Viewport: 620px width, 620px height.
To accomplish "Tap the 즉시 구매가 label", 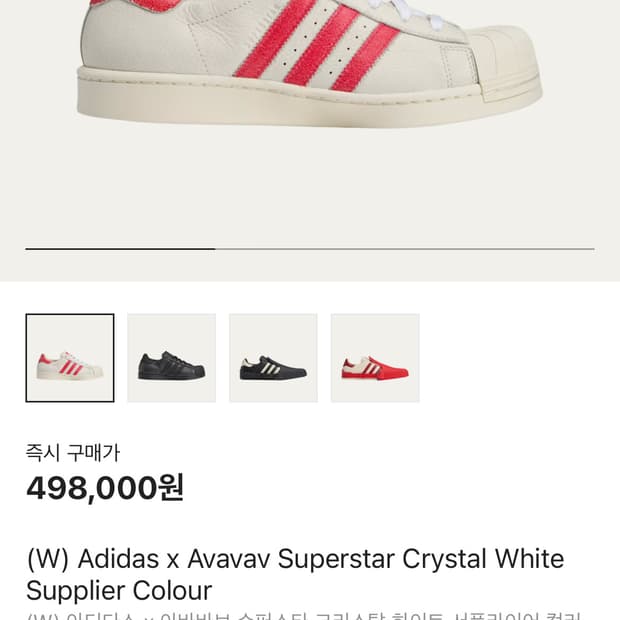I will coord(73,452).
